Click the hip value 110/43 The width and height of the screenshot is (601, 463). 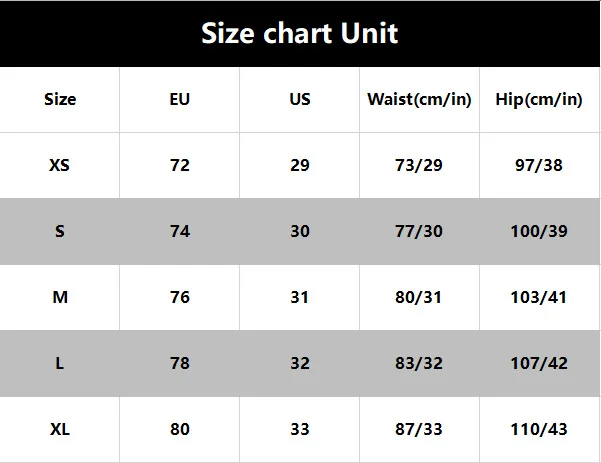click(539, 429)
